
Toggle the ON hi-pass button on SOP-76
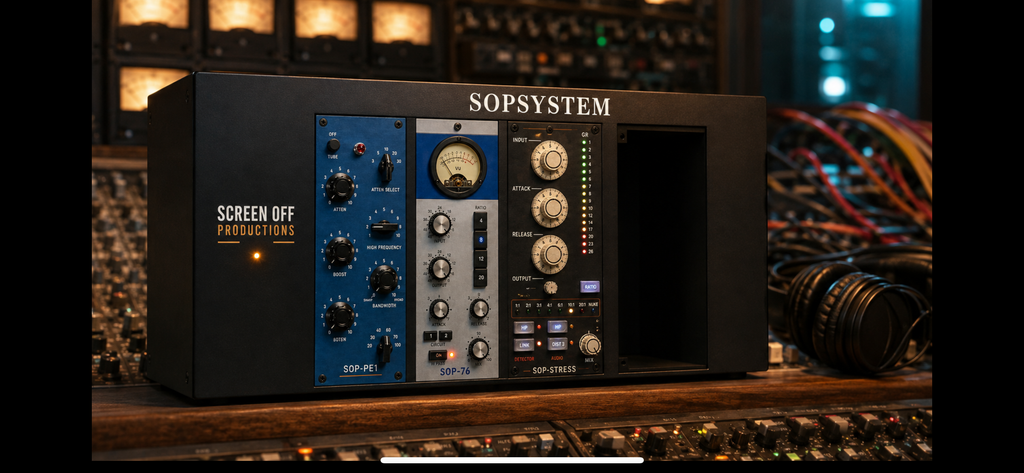[438, 355]
